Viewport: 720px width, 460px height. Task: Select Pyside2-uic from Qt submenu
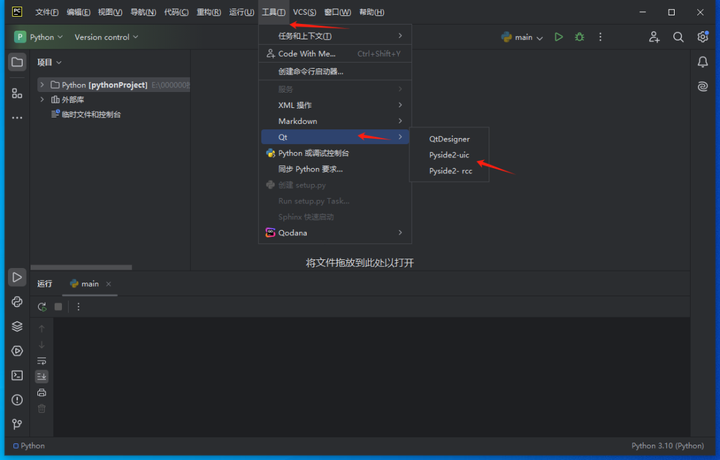[x=449, y=155]
